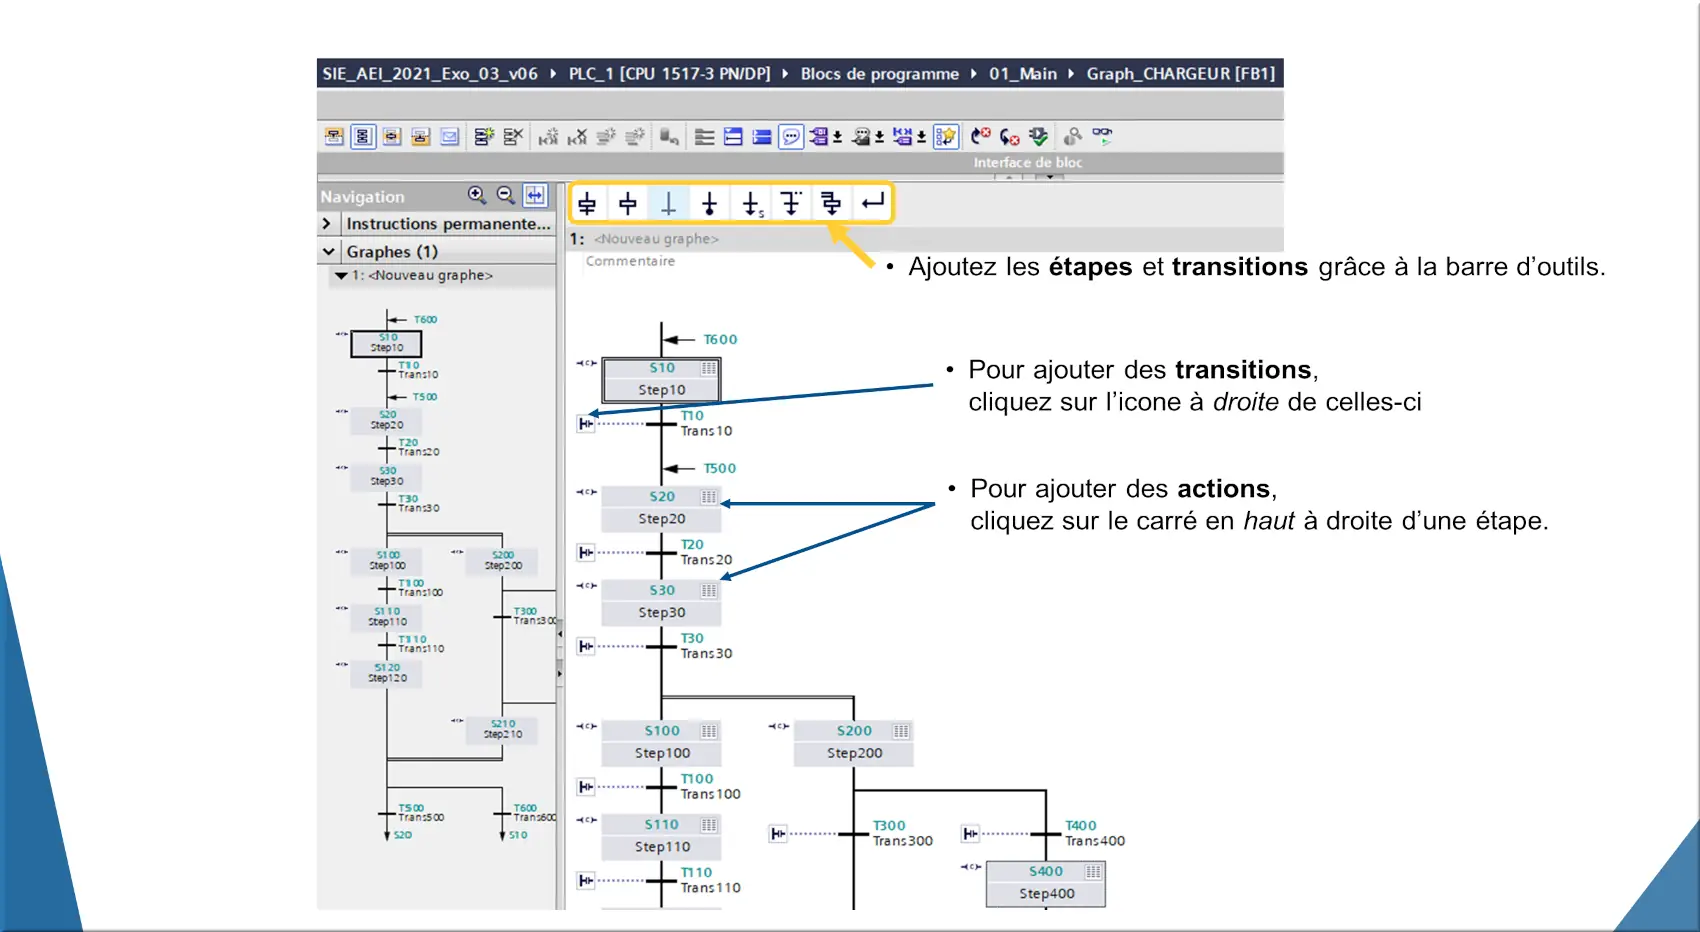Open transition condition icon left of T10
Image resolution: width=1700 pixels, height=932 pixels.
(x=587, y=424)
